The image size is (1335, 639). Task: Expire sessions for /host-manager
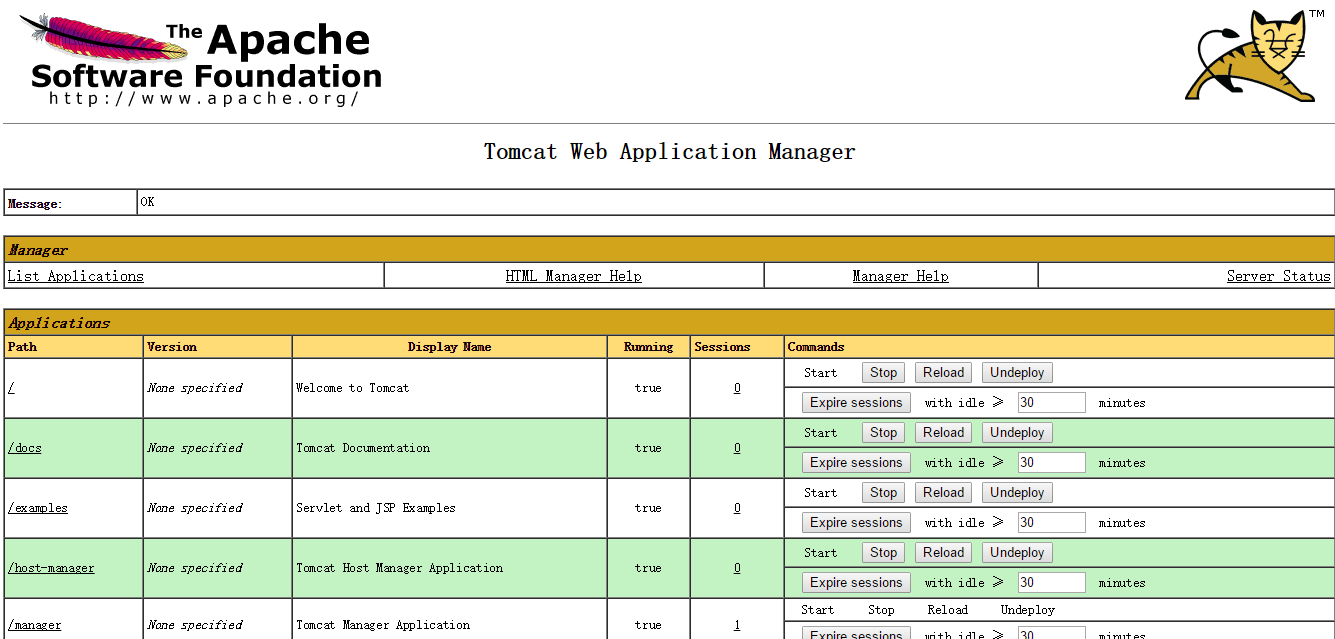[856, 583]
